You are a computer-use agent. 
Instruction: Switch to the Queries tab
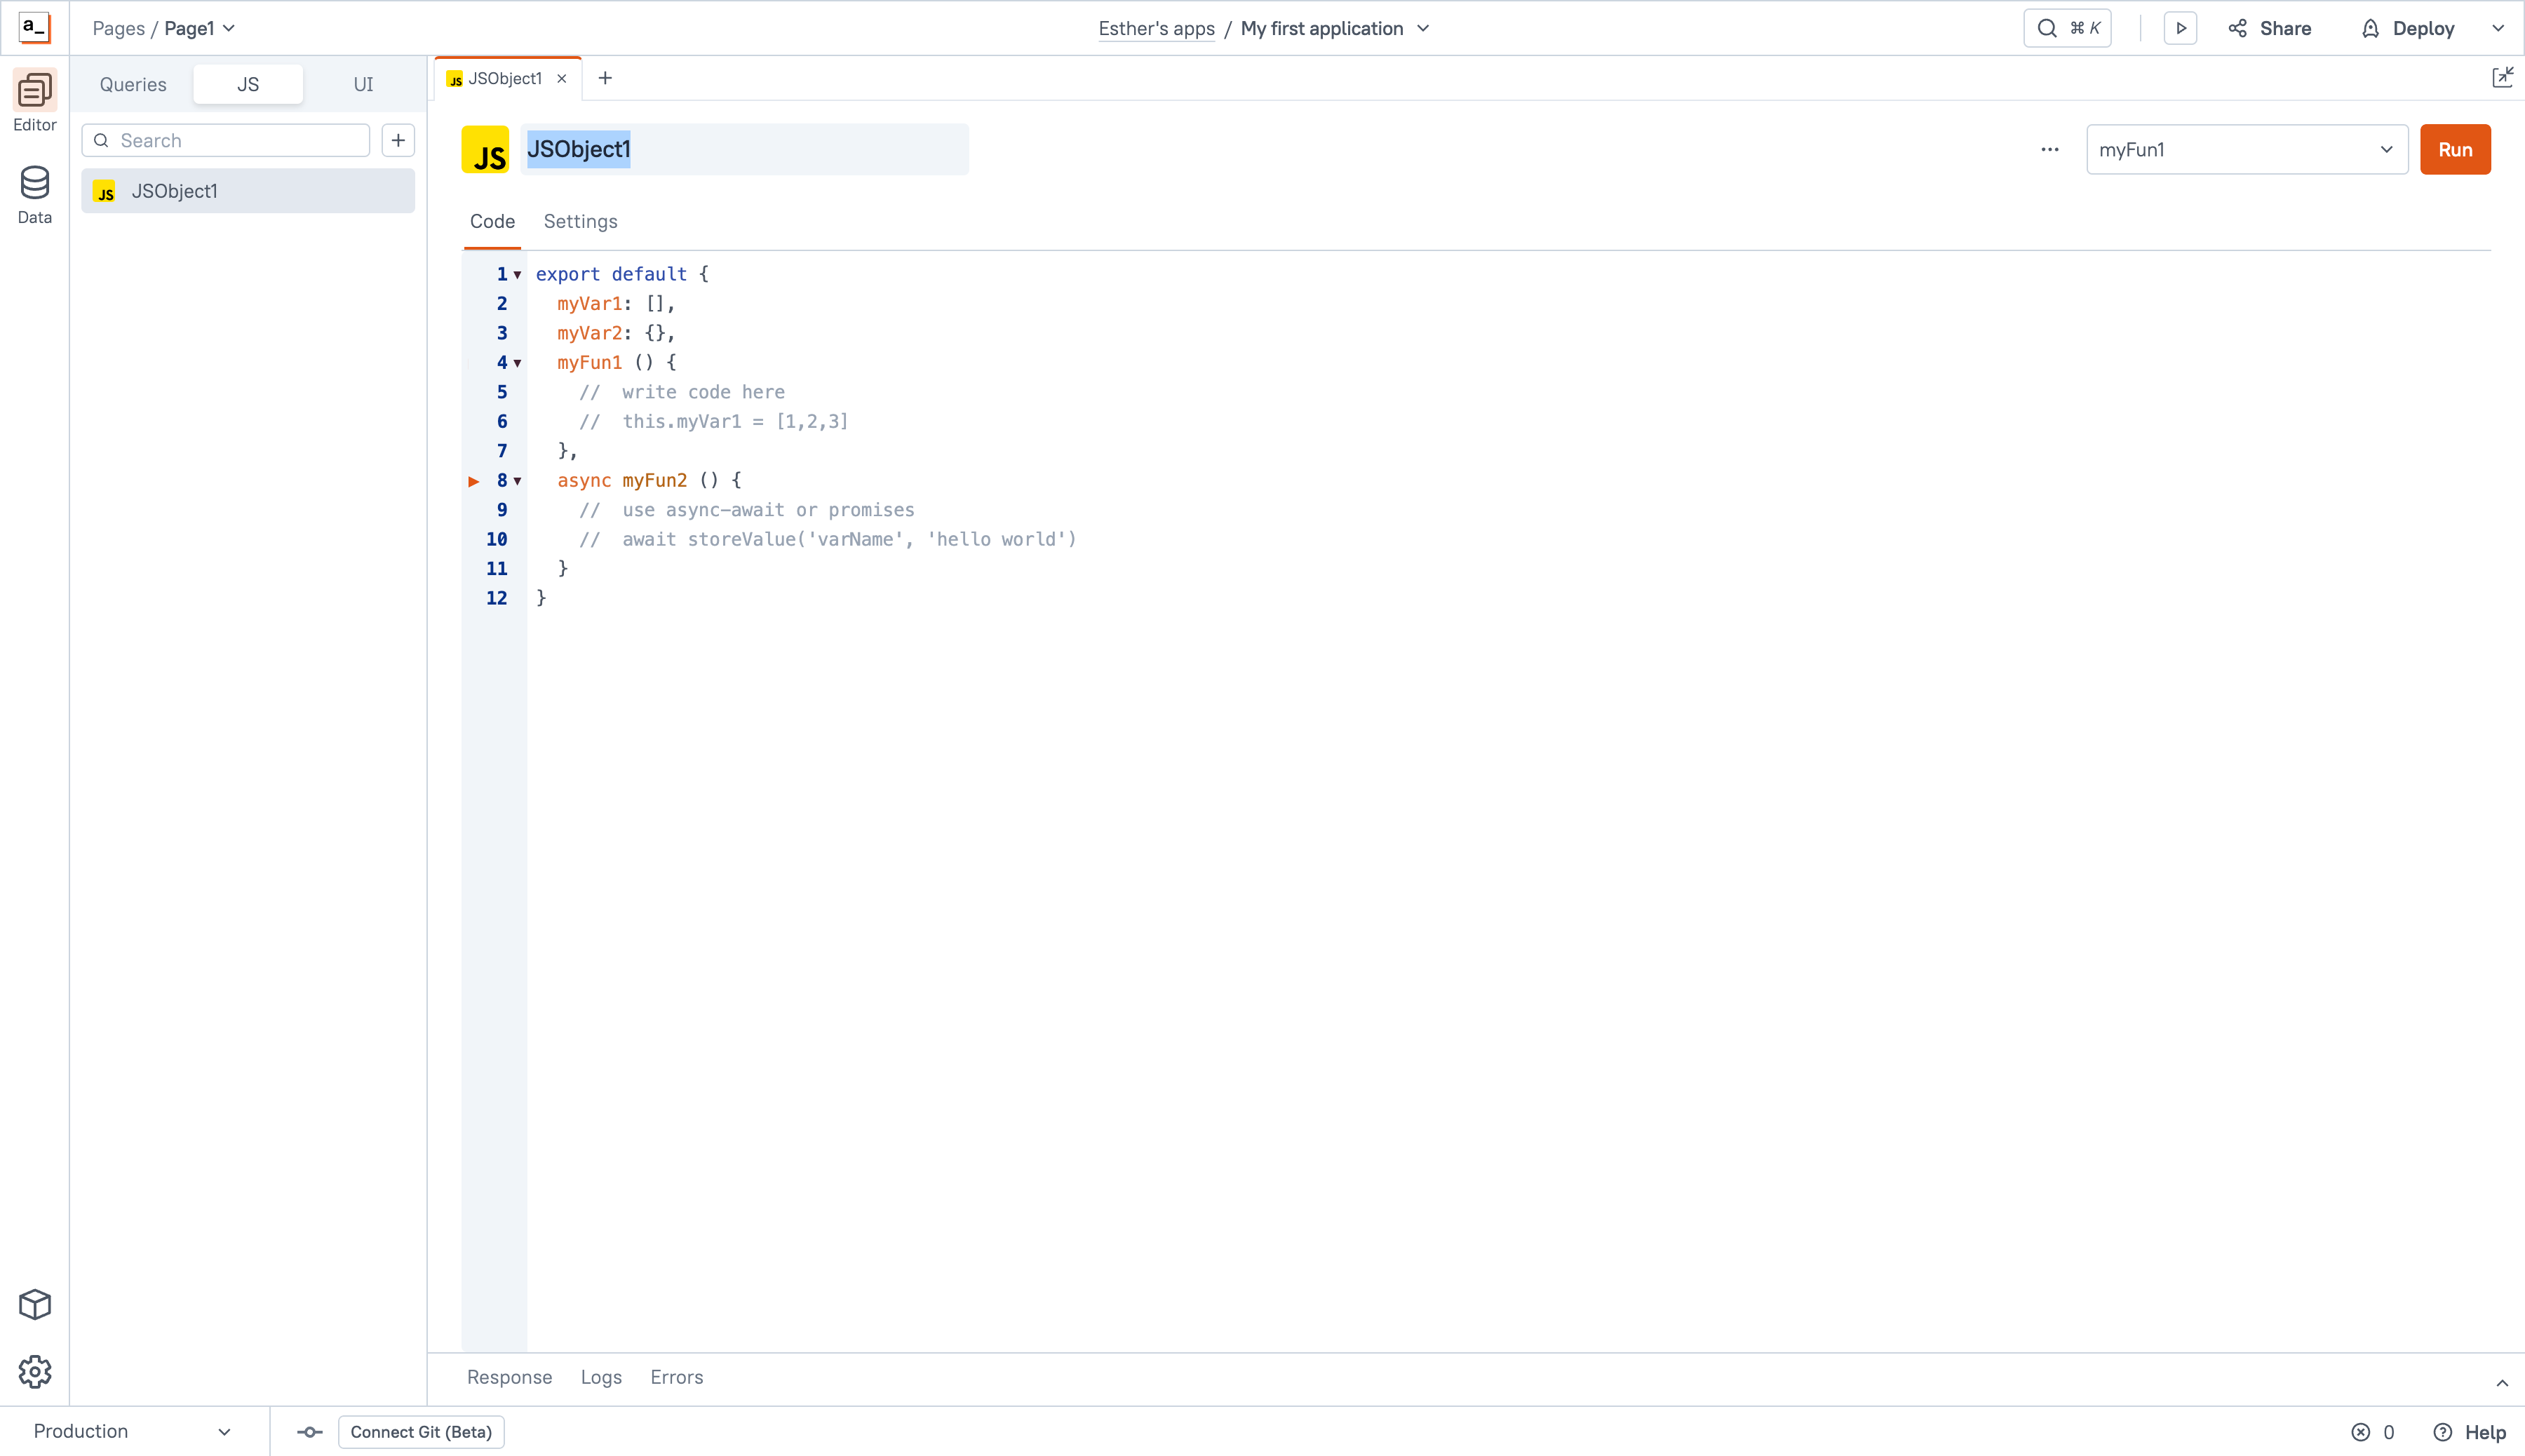coord(133,84)
